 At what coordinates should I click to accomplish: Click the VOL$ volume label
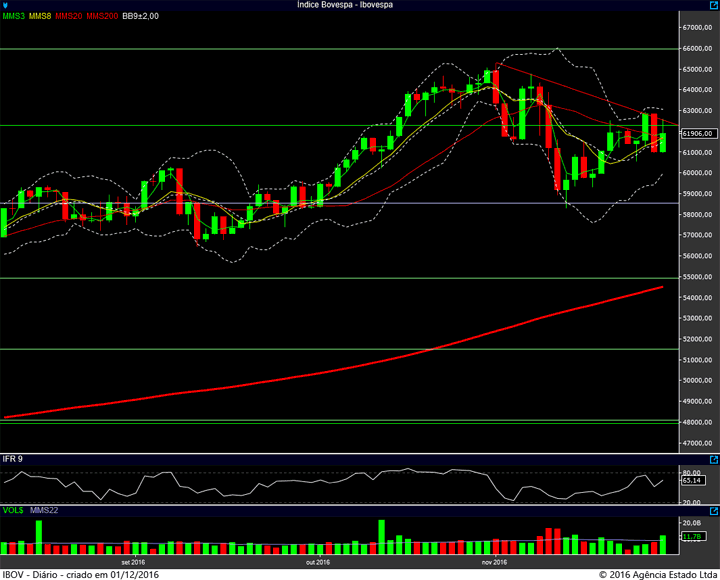(x=13, y=510)
